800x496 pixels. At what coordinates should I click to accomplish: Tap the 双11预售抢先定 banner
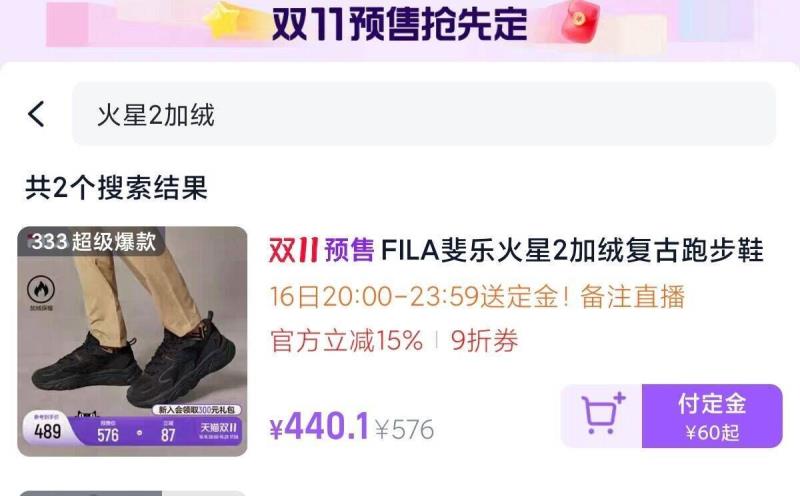click(x=399, y=24)
